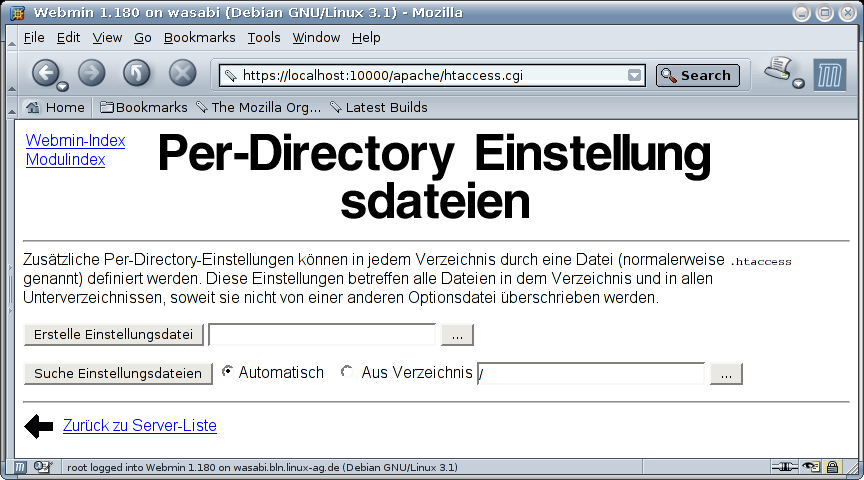864x480 pixels.
Task: Open the Print options dropdown arrow
Action: (x=798, y=84)
